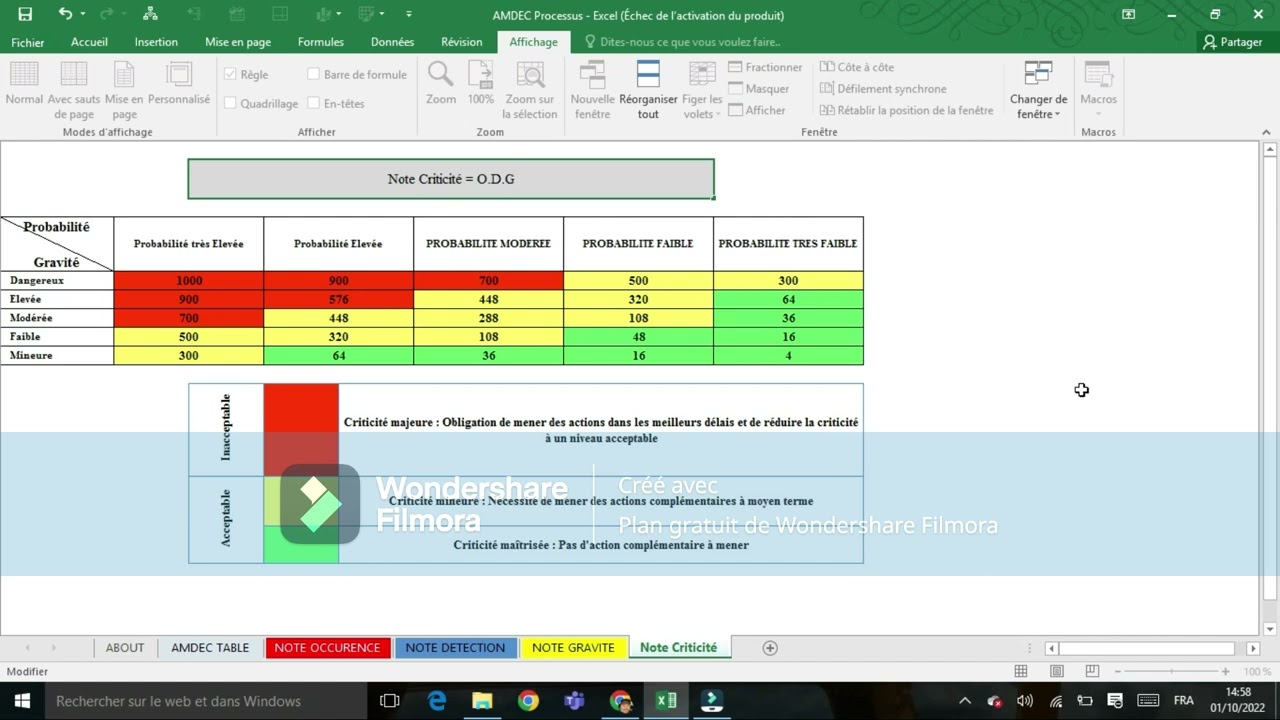The height and width of the screenshot is (720, 1280).
Task: Select the 'Note Criticité = O.D.G' cell
Action: [451, 179]
